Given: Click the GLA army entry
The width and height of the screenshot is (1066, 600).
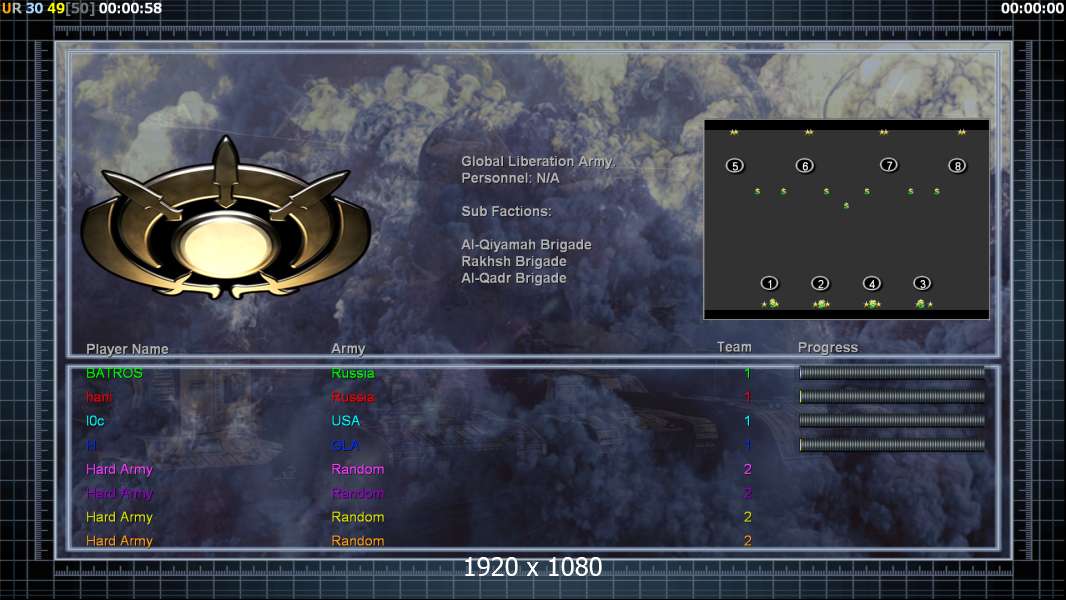Looking at the screenshot, I should 345,445.
